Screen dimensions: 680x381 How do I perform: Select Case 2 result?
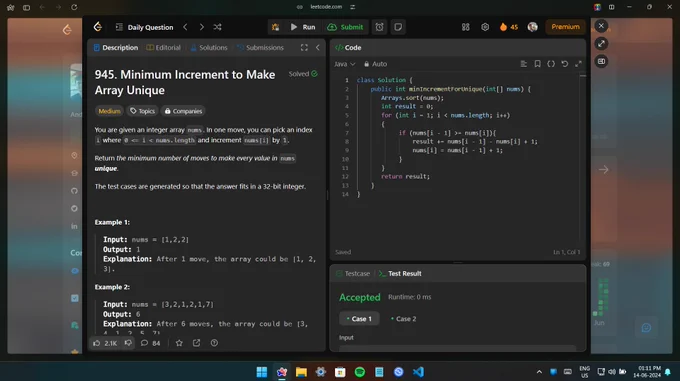[x=403, y=319]
